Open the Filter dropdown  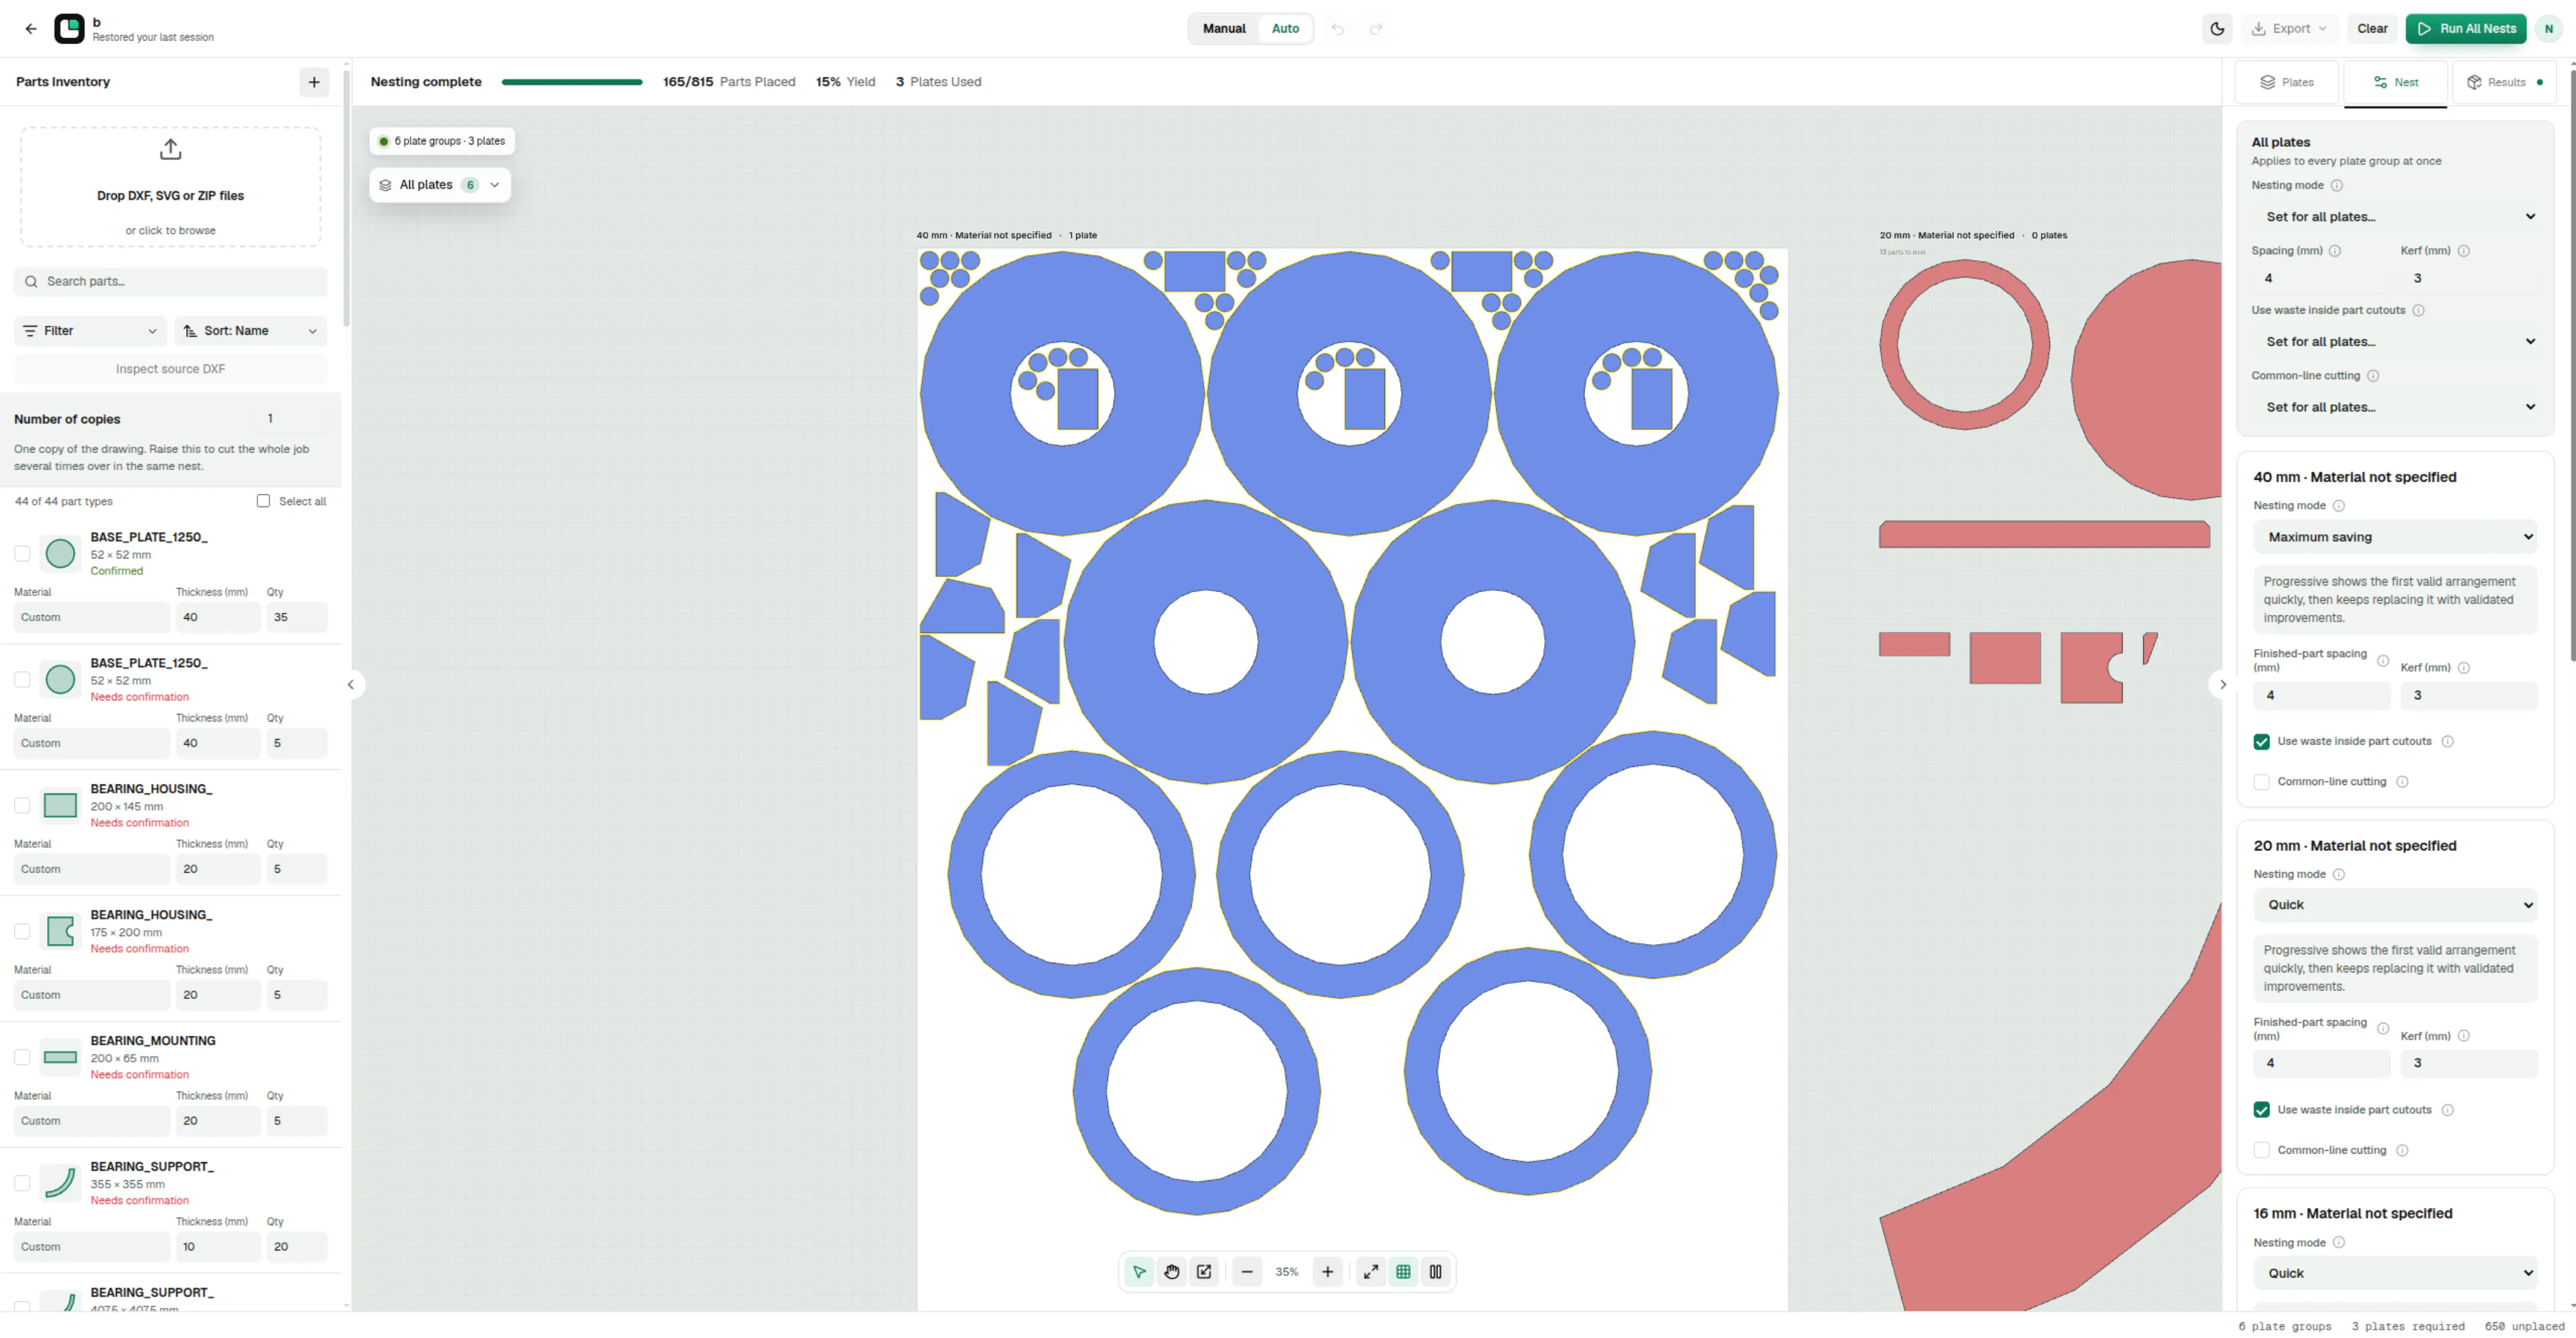coord(90,331)
